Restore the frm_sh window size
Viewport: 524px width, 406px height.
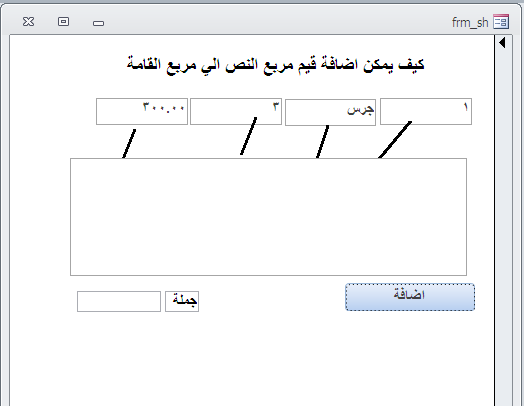pos(63,22)
